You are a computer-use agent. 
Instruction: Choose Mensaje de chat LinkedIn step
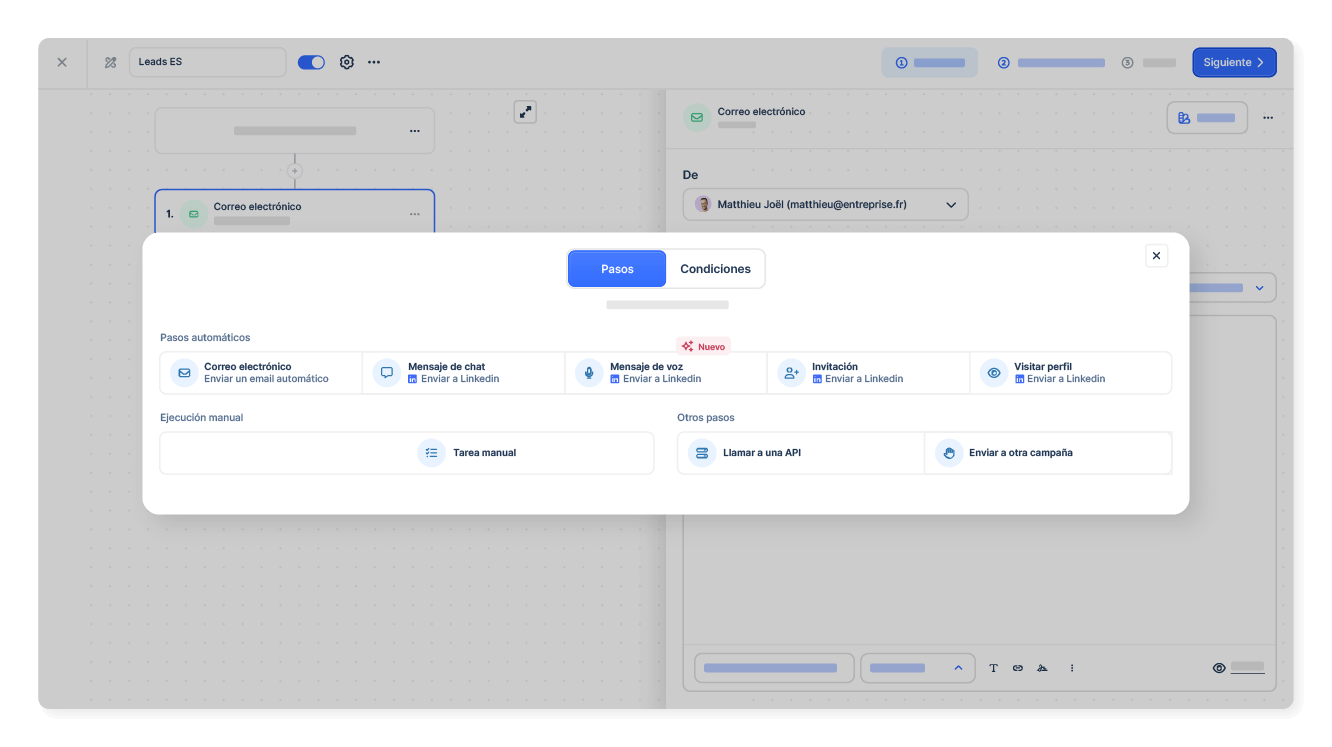tap(463, 373)
